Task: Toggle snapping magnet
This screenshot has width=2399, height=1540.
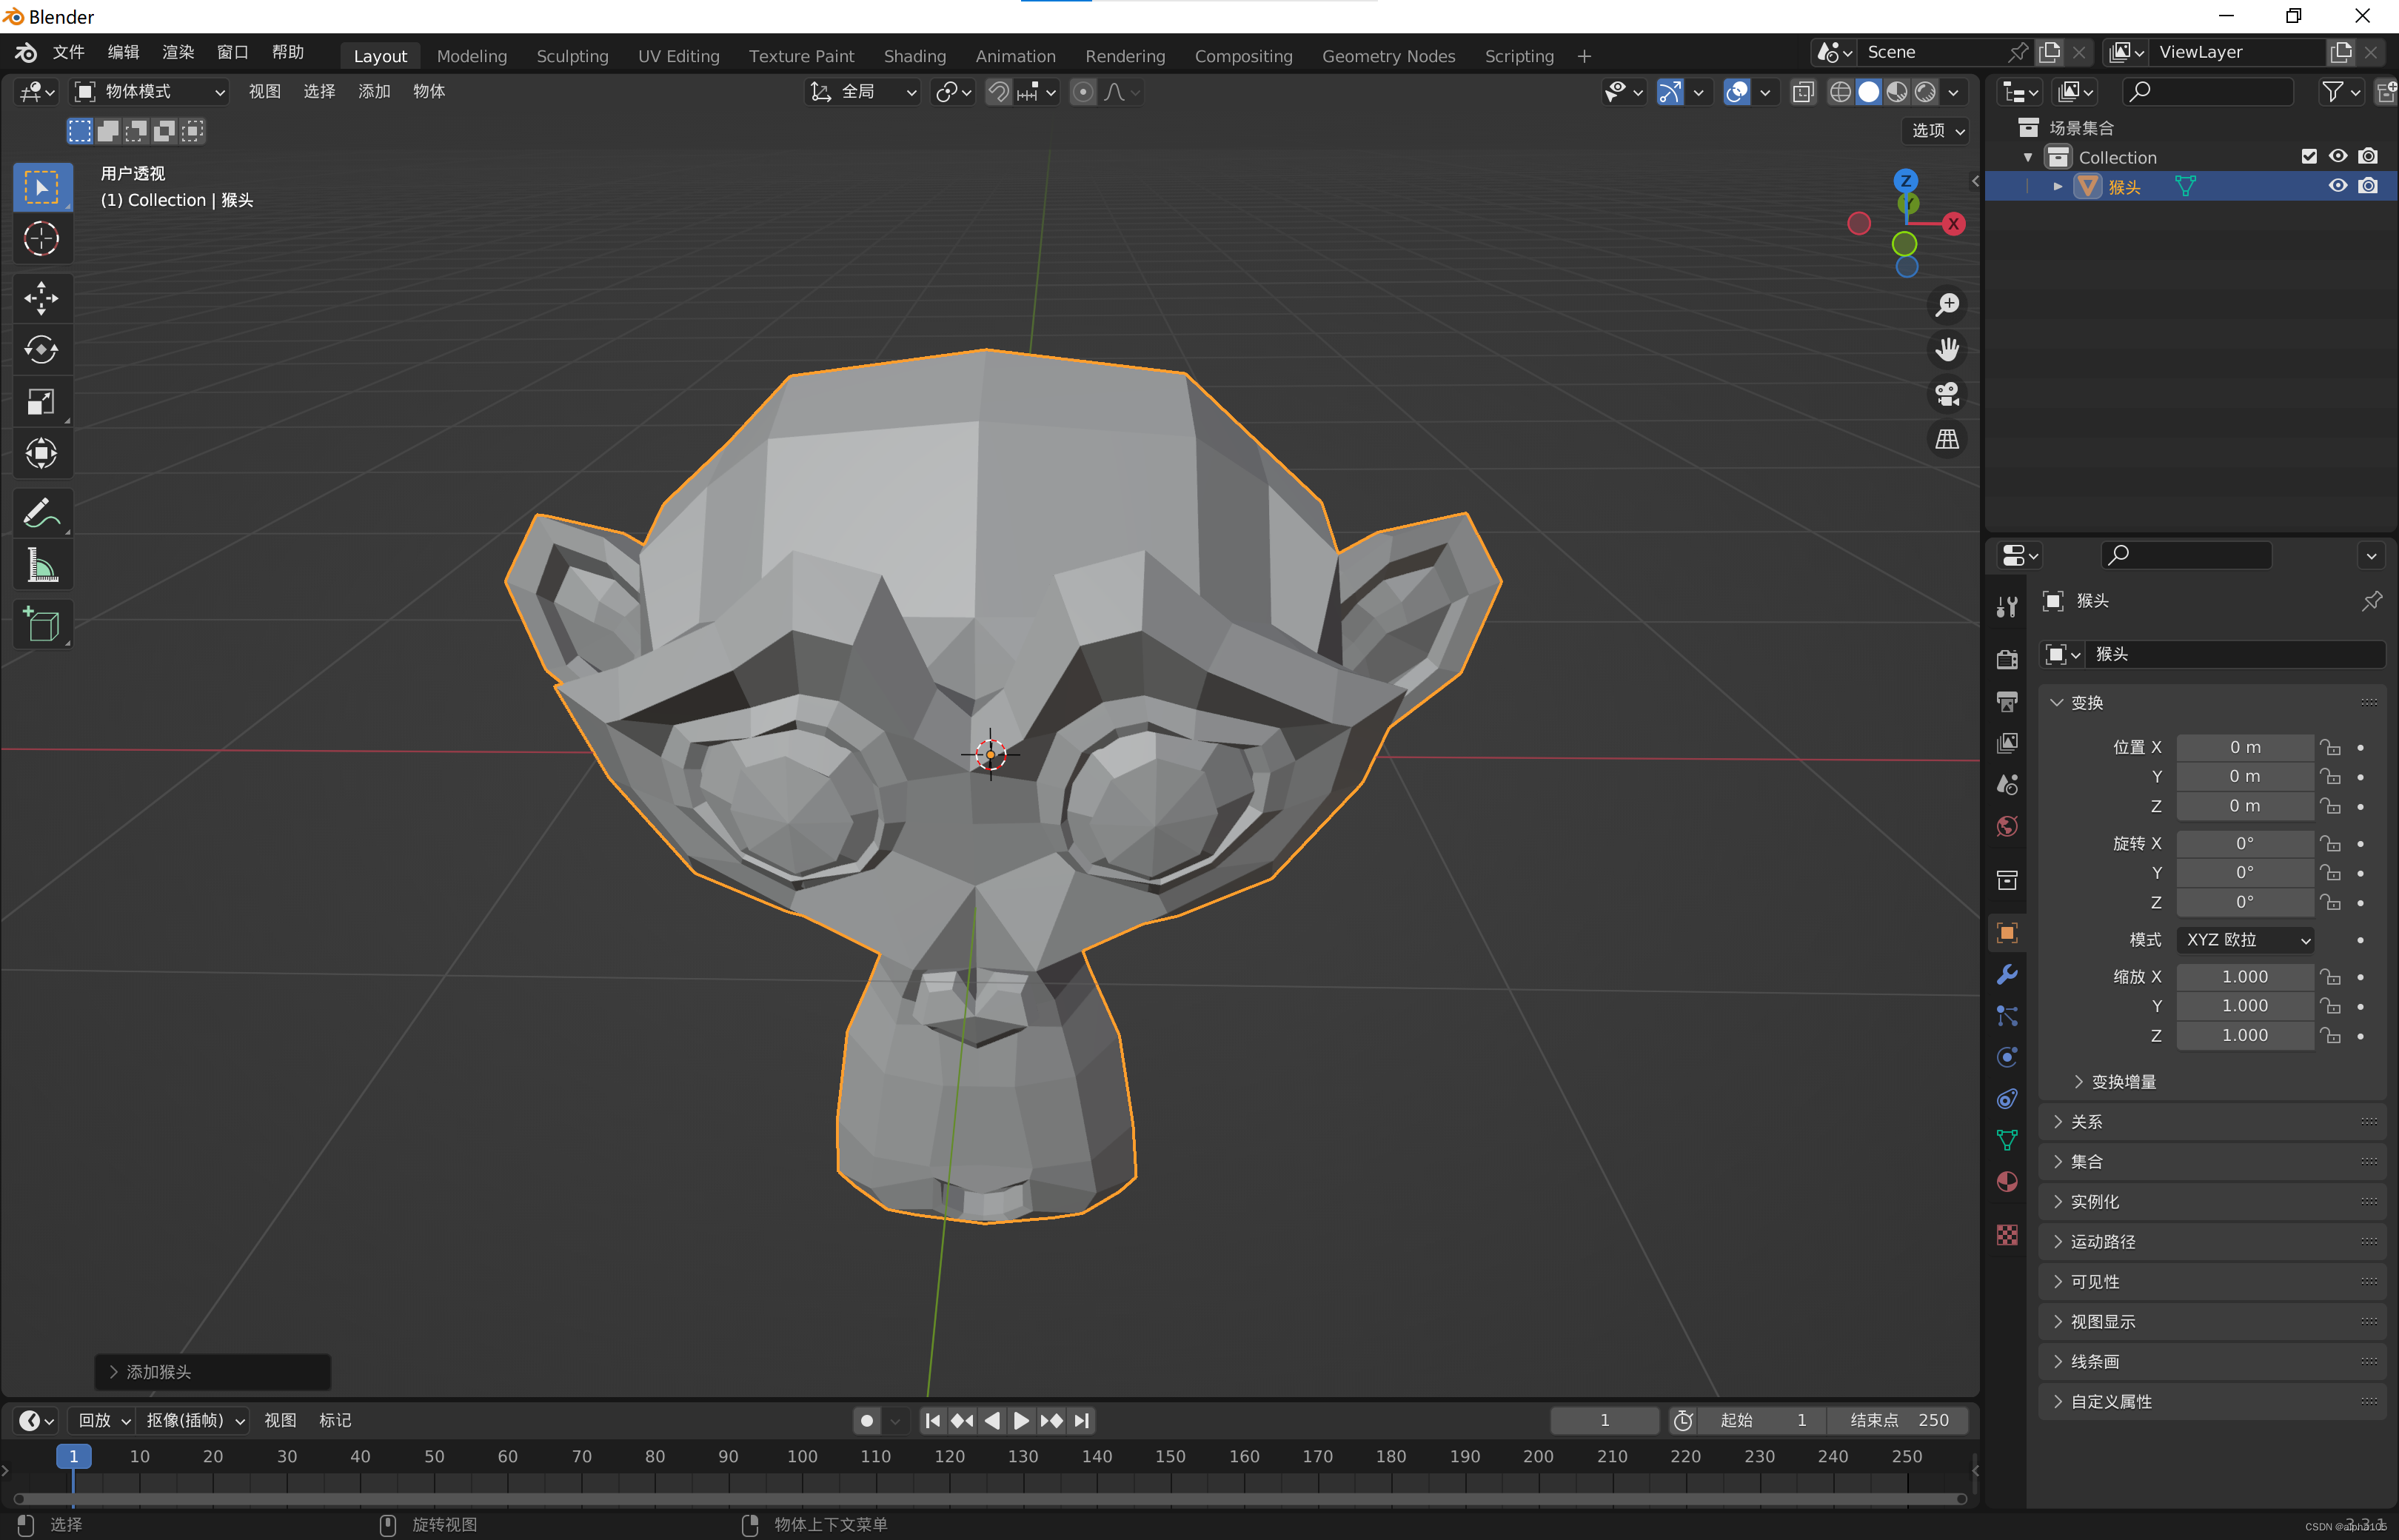Action: (998, 92)
